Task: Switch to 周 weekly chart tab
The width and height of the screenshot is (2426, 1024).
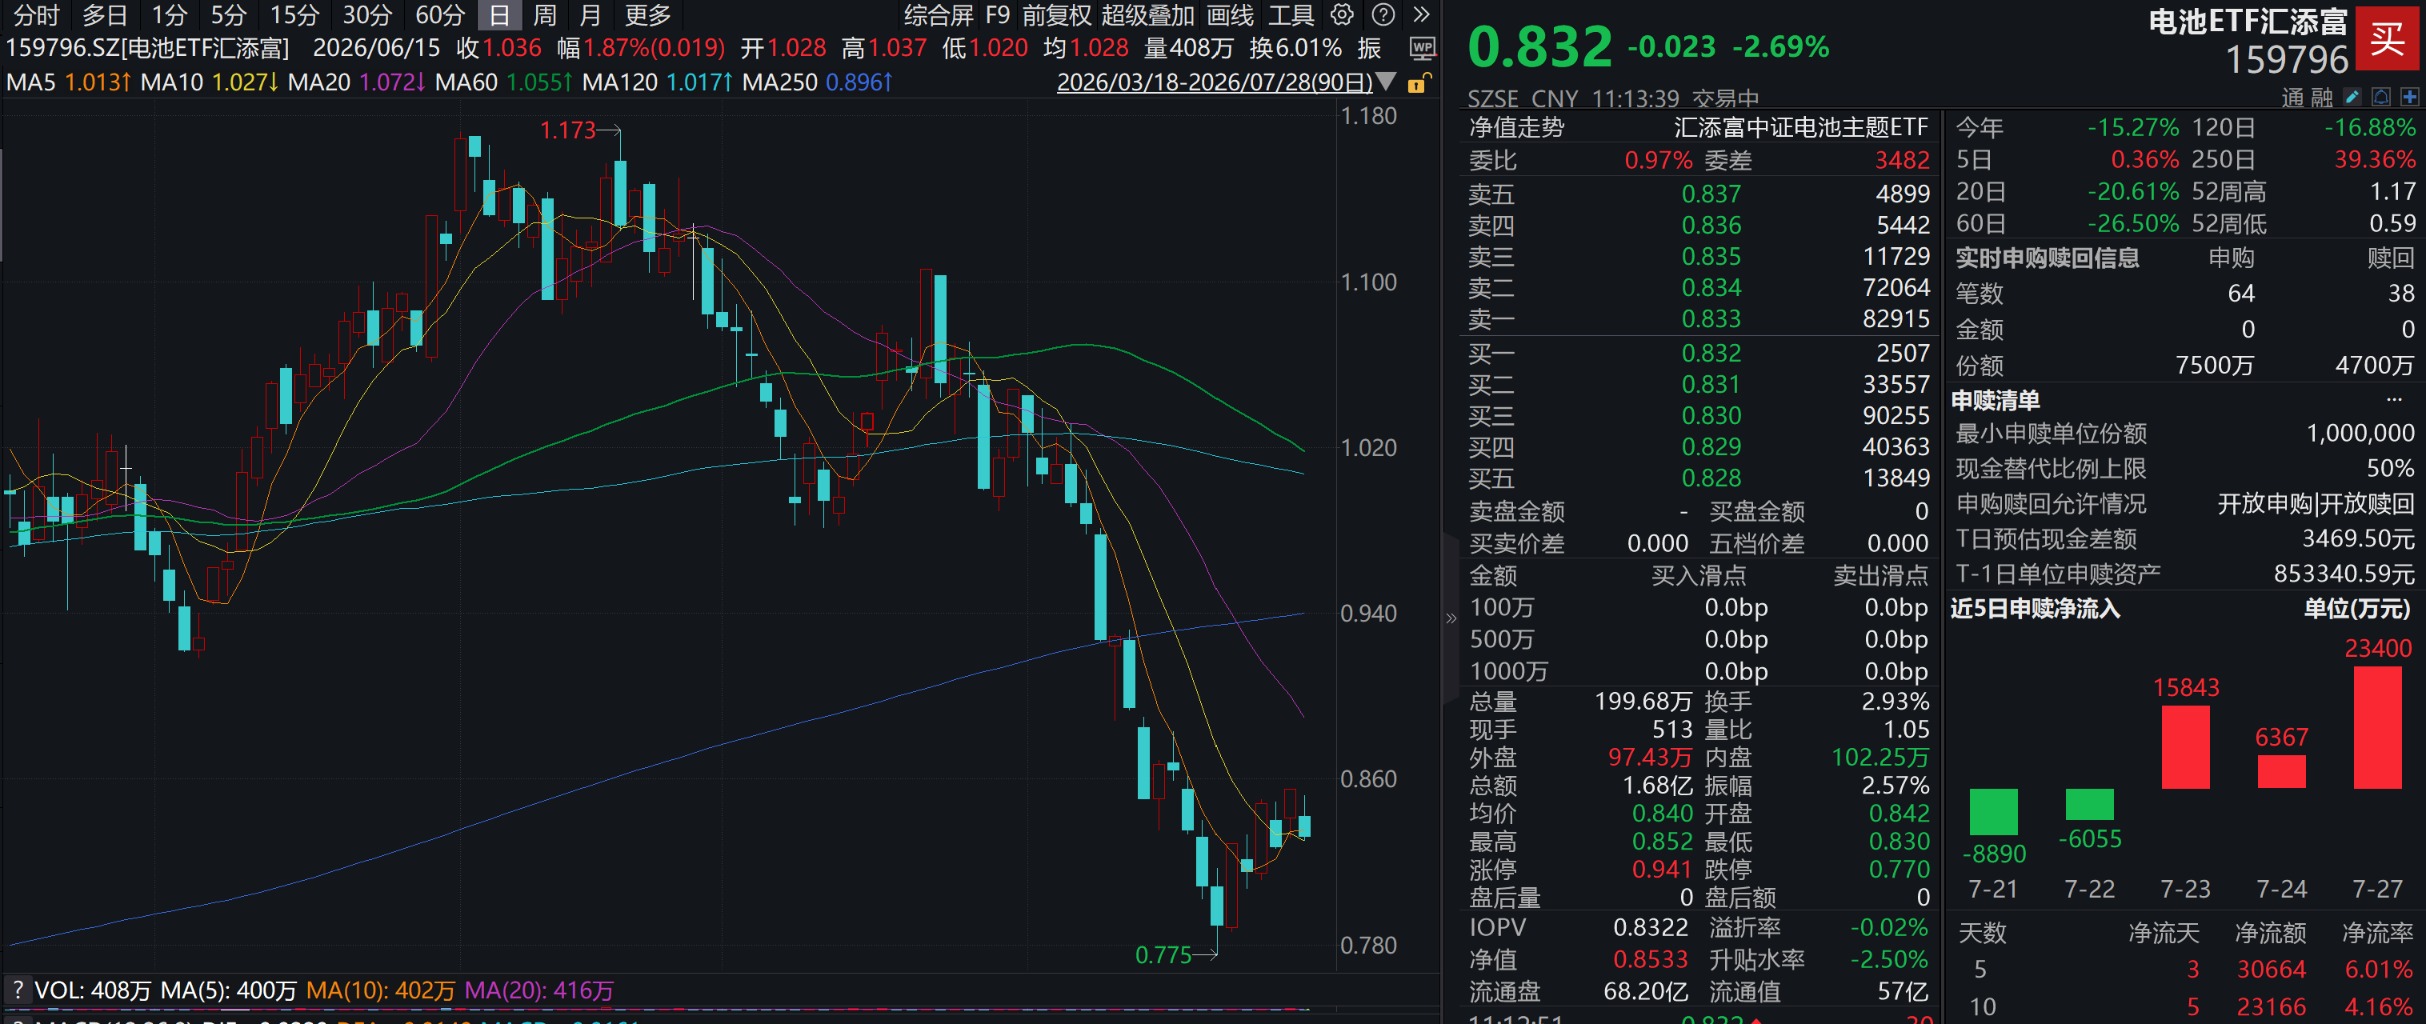Action: 545,15
